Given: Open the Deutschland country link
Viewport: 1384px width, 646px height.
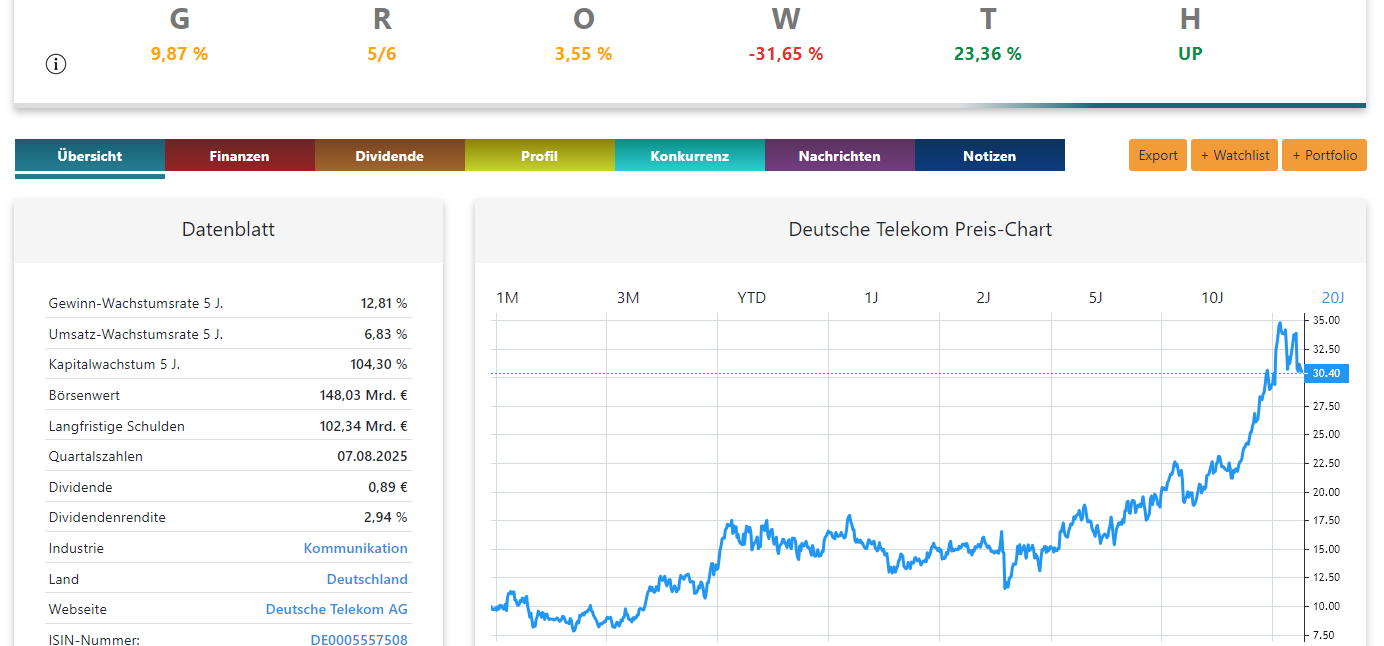Looking at the screenshot, I should [x=367, y=579].
